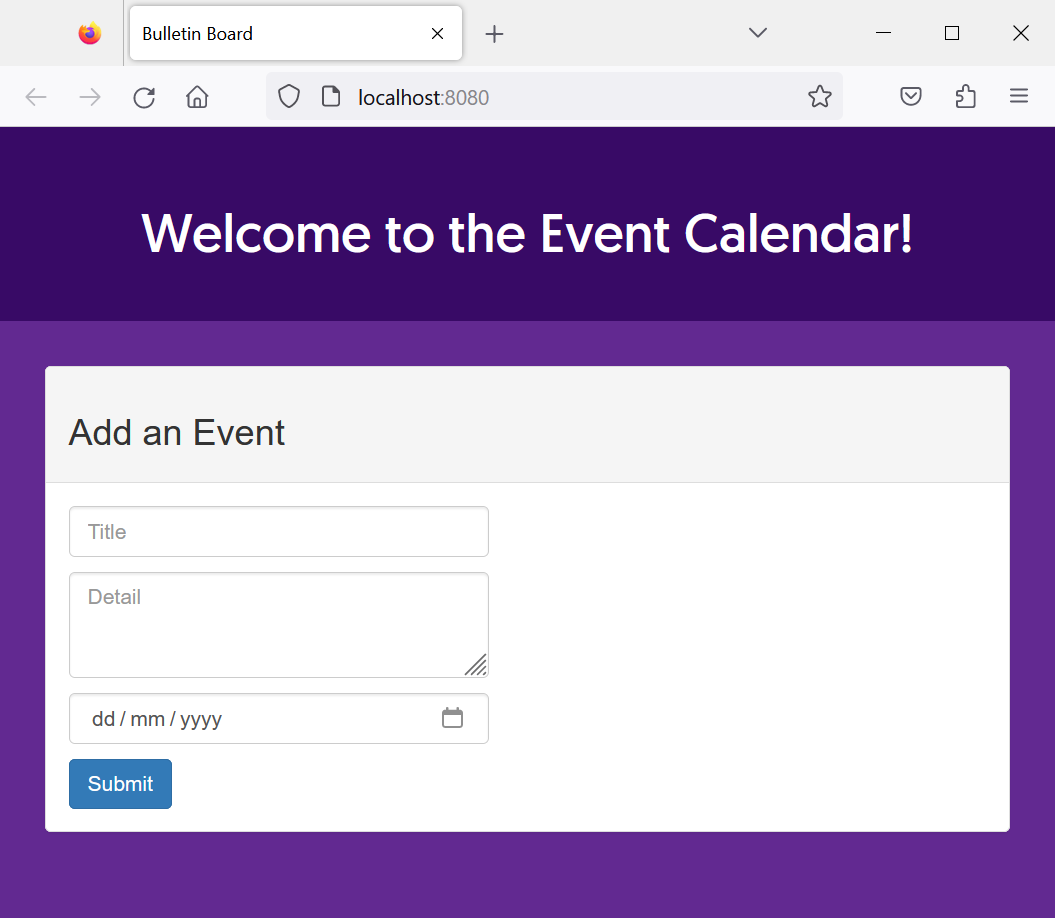Click the dd/mm/yyyy date field
Screen dimensions: 1055x918
pos(279,719)
